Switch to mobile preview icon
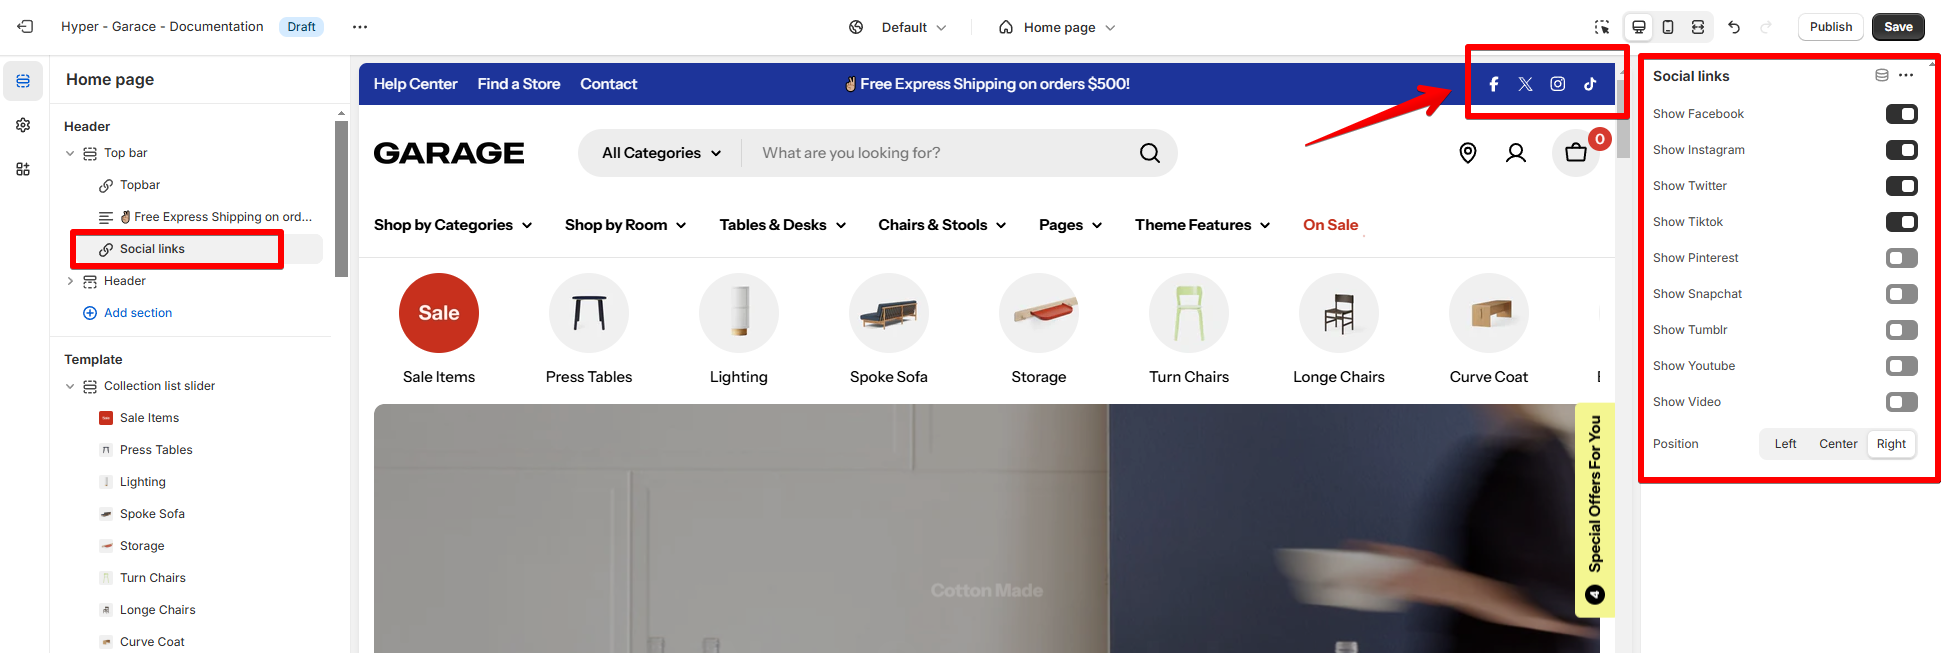The width and height of the screenshot is (1946, 653). point(1668,27)
